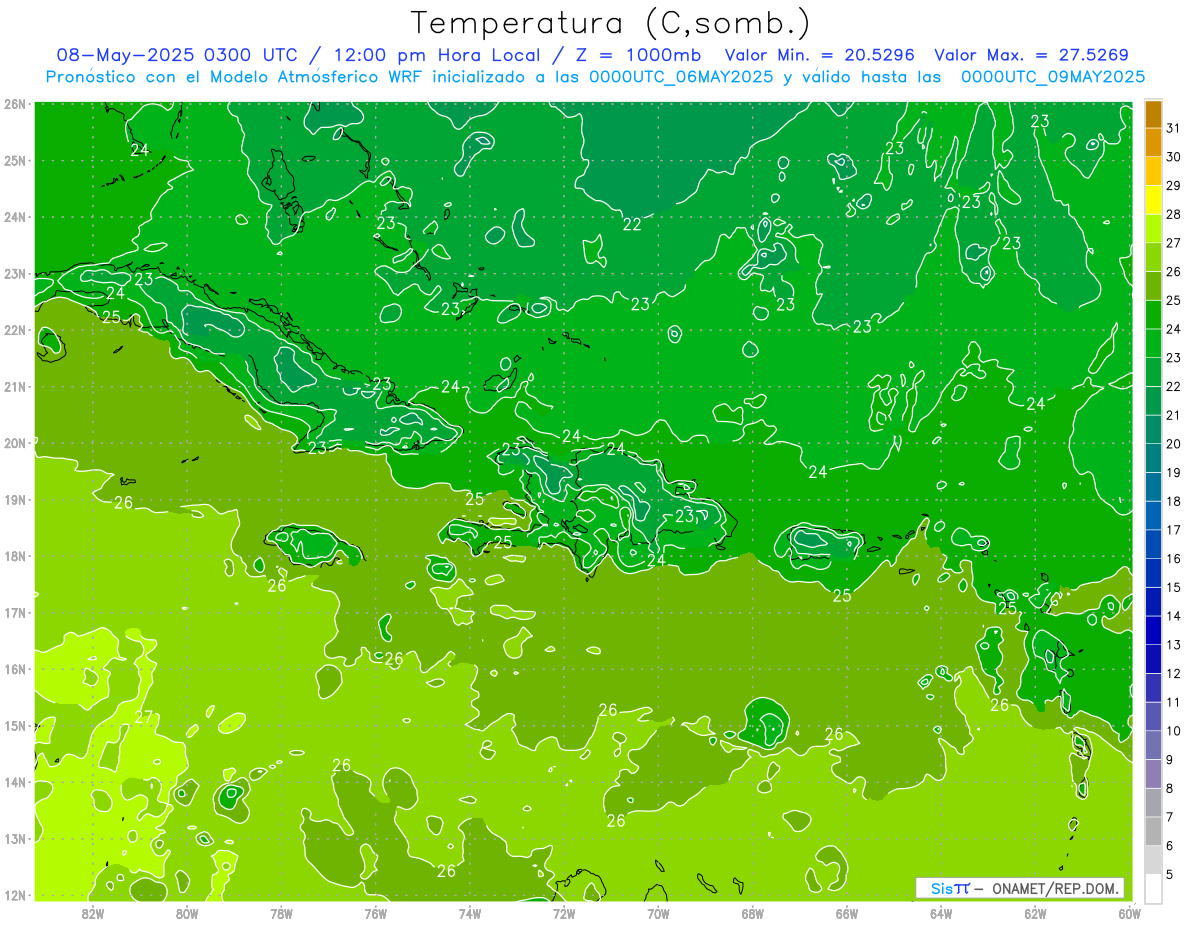Click the "76W" longitude axis label
This screenshot has height=927, width=1200.
(376, 913)
